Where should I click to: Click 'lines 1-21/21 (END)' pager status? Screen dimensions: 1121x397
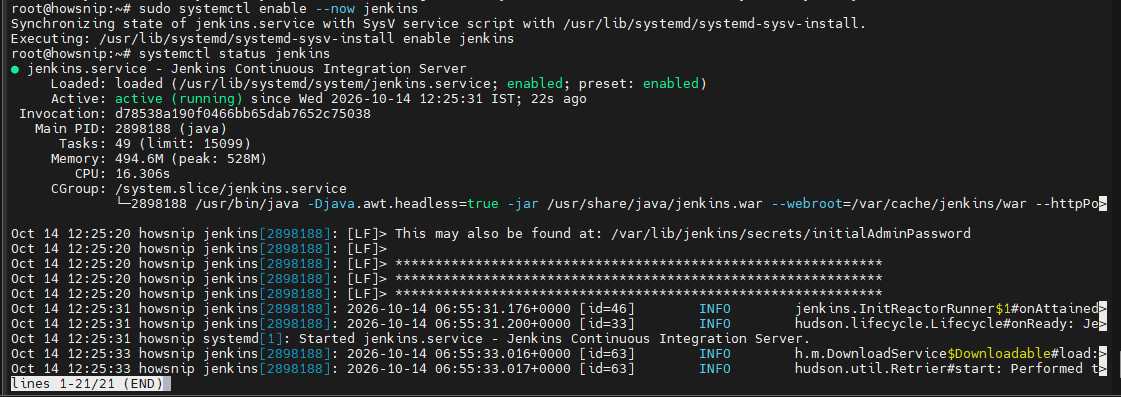pos(87,383)
